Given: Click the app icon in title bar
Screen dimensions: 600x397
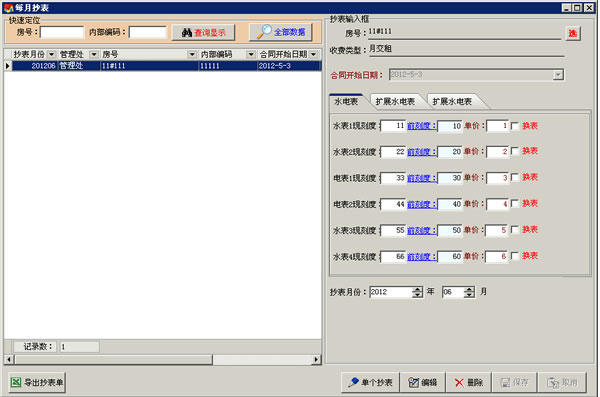Looking at the screenshot, I should pos(8,8).
